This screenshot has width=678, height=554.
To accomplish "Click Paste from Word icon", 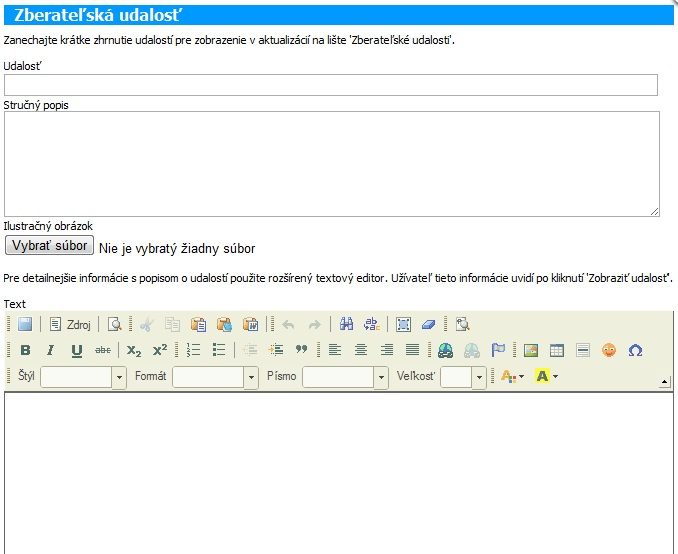I will 250,324.
